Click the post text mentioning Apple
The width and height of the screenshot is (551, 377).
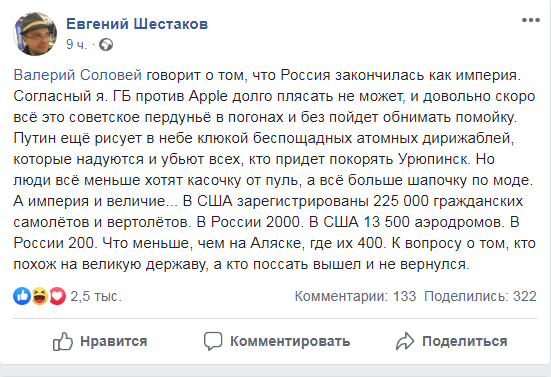[274, 96]
